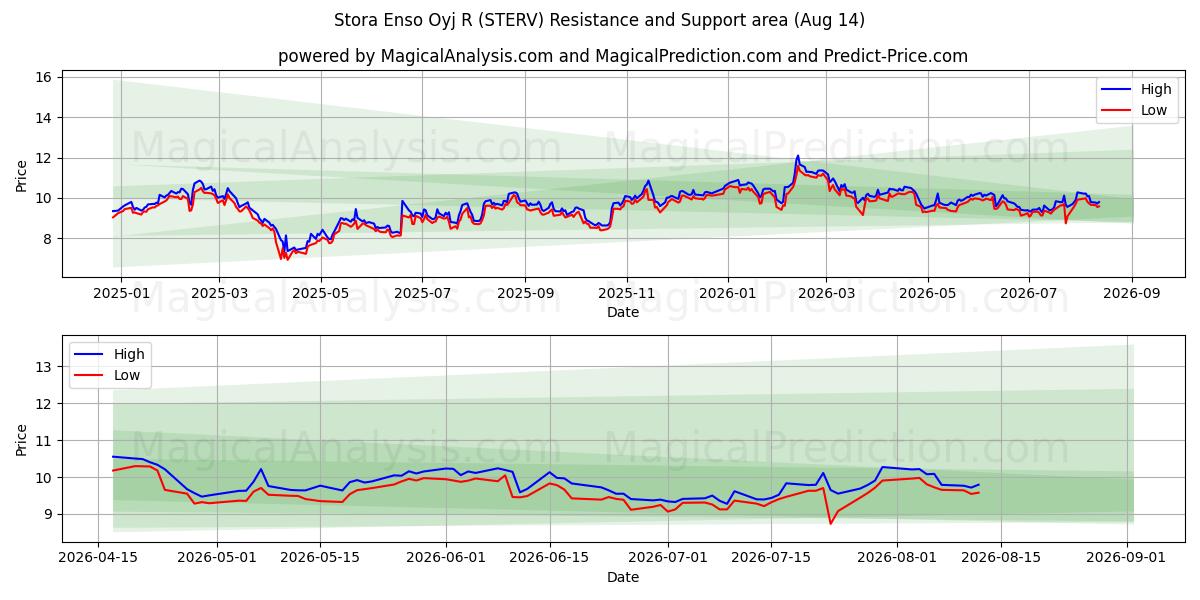Click the '2026-01' tick label
The width and height of the screenshot is (1200, 600).
click(x=727, y=294)
